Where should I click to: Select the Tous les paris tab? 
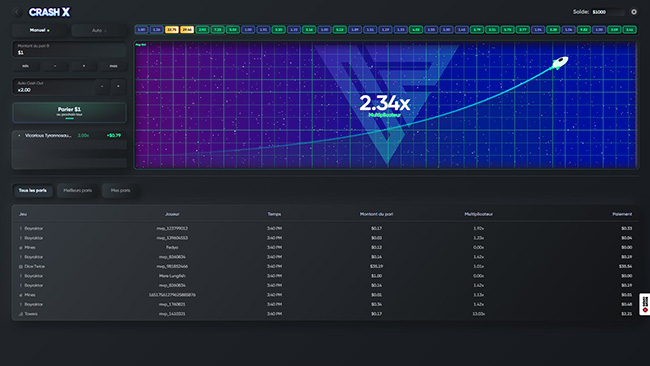point(33,191)
